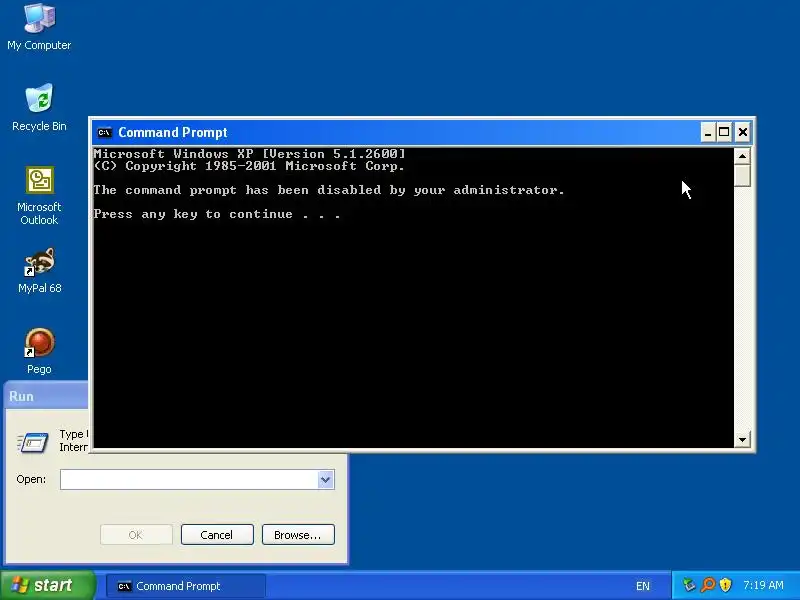Click the Copyright 1985-2001 Microsoft Corp. line

[x=249, y=166]
